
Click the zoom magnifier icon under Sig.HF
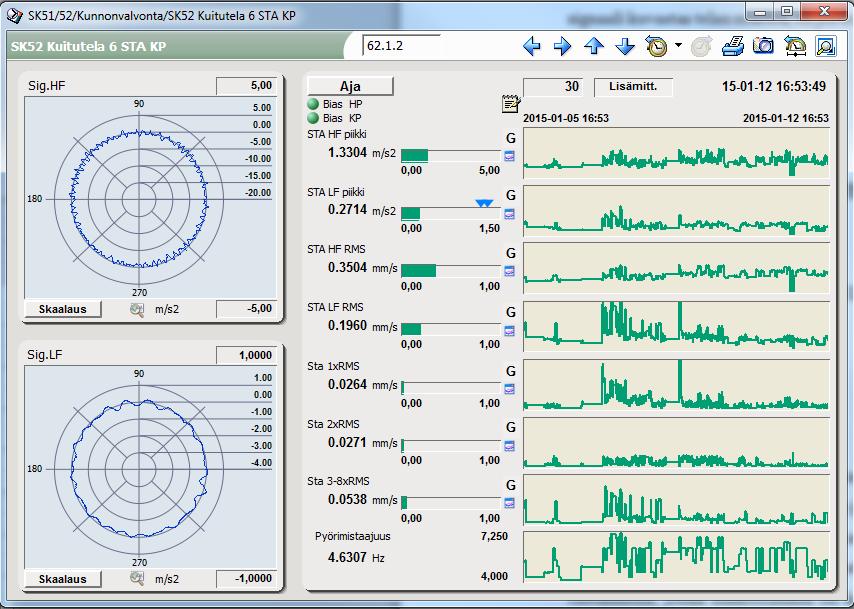pos(137,309)
